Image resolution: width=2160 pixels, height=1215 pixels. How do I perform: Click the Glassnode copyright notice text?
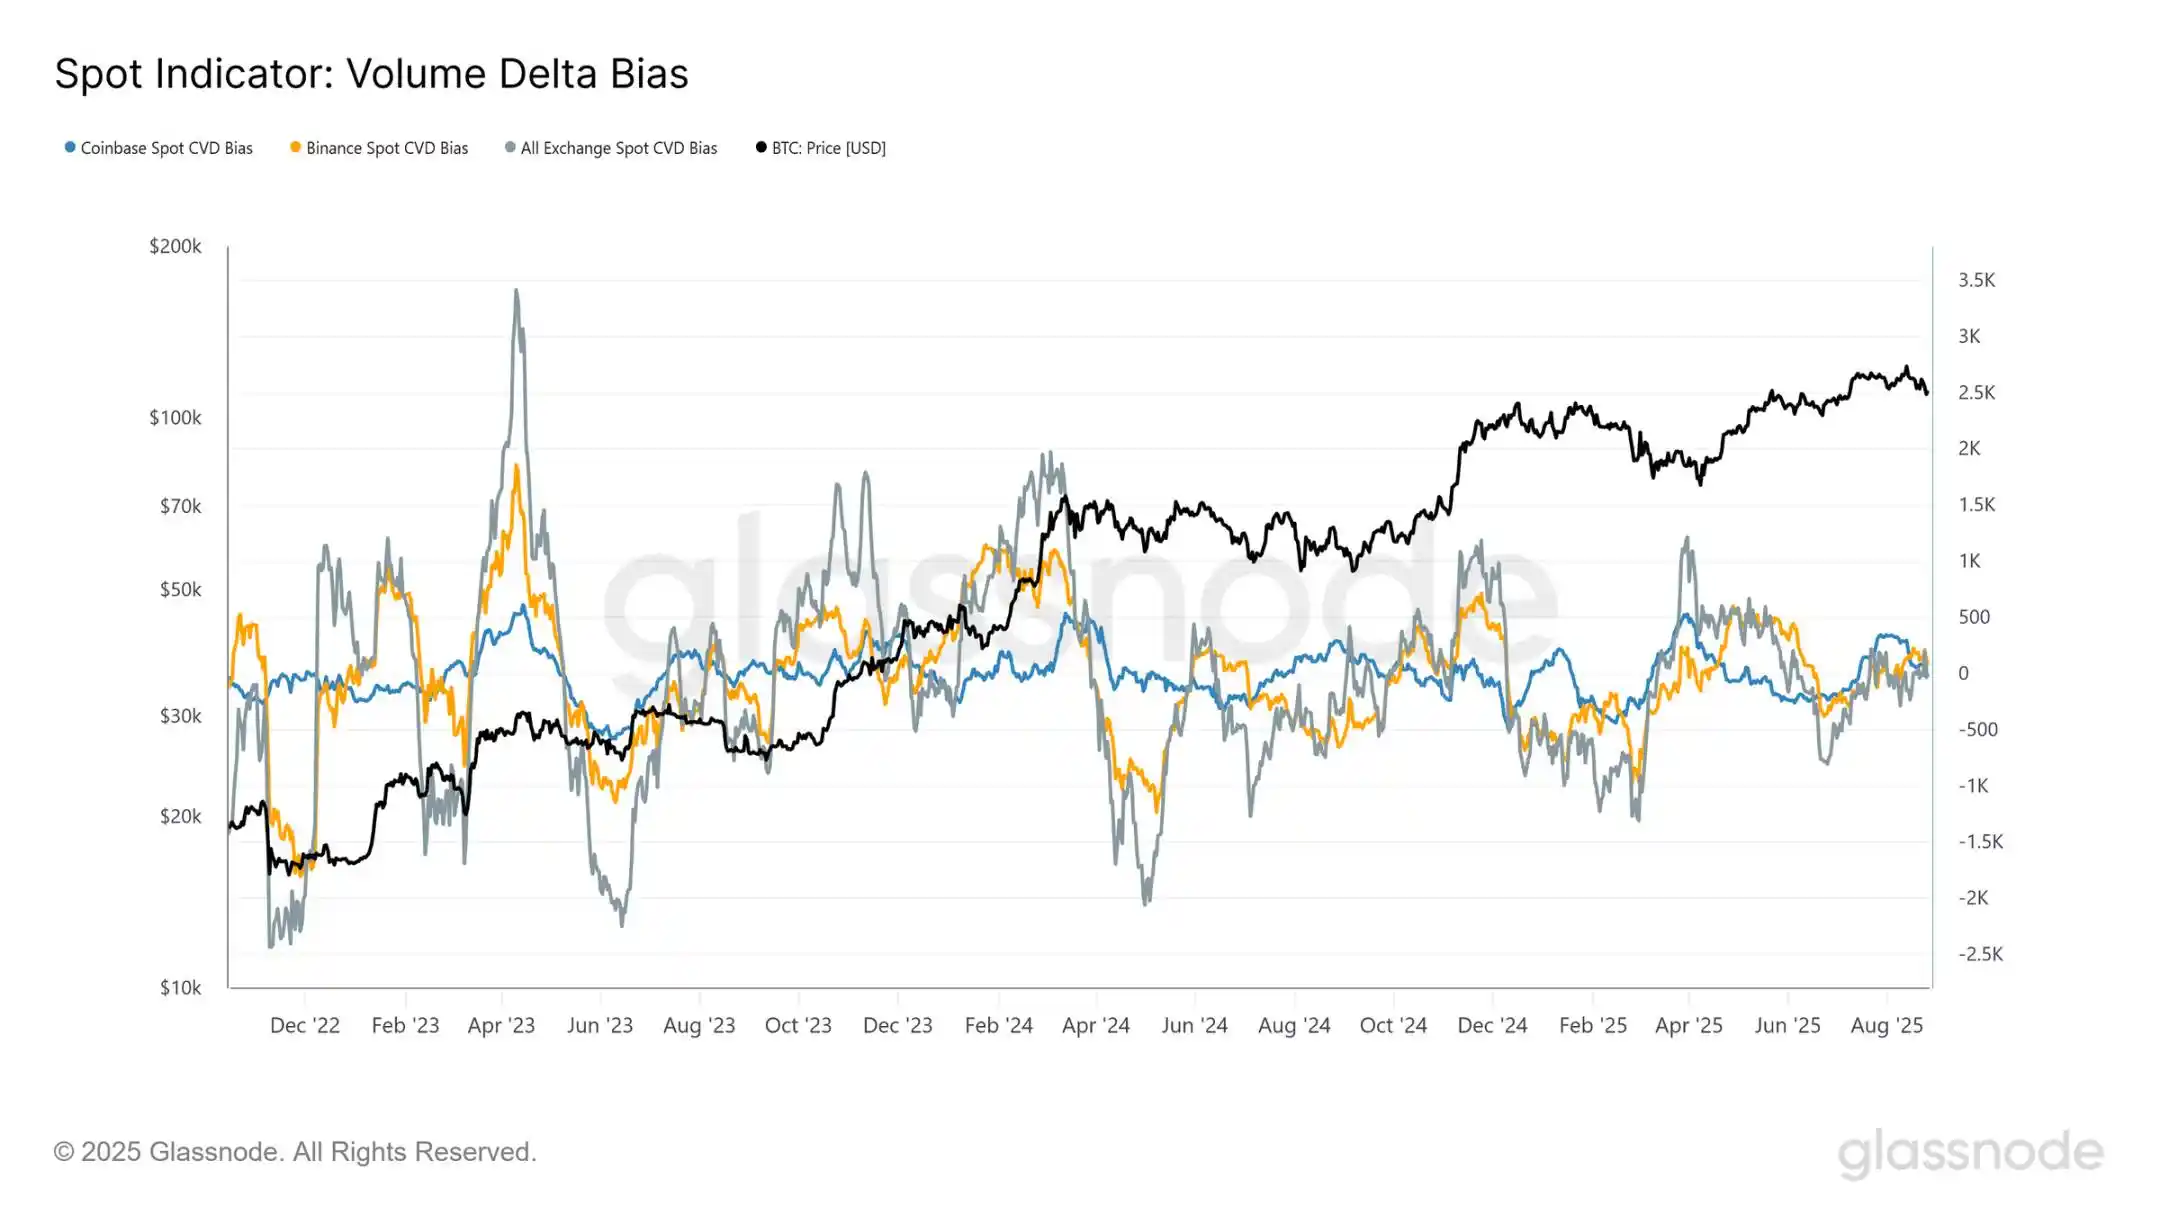[x=295, y=1152]
